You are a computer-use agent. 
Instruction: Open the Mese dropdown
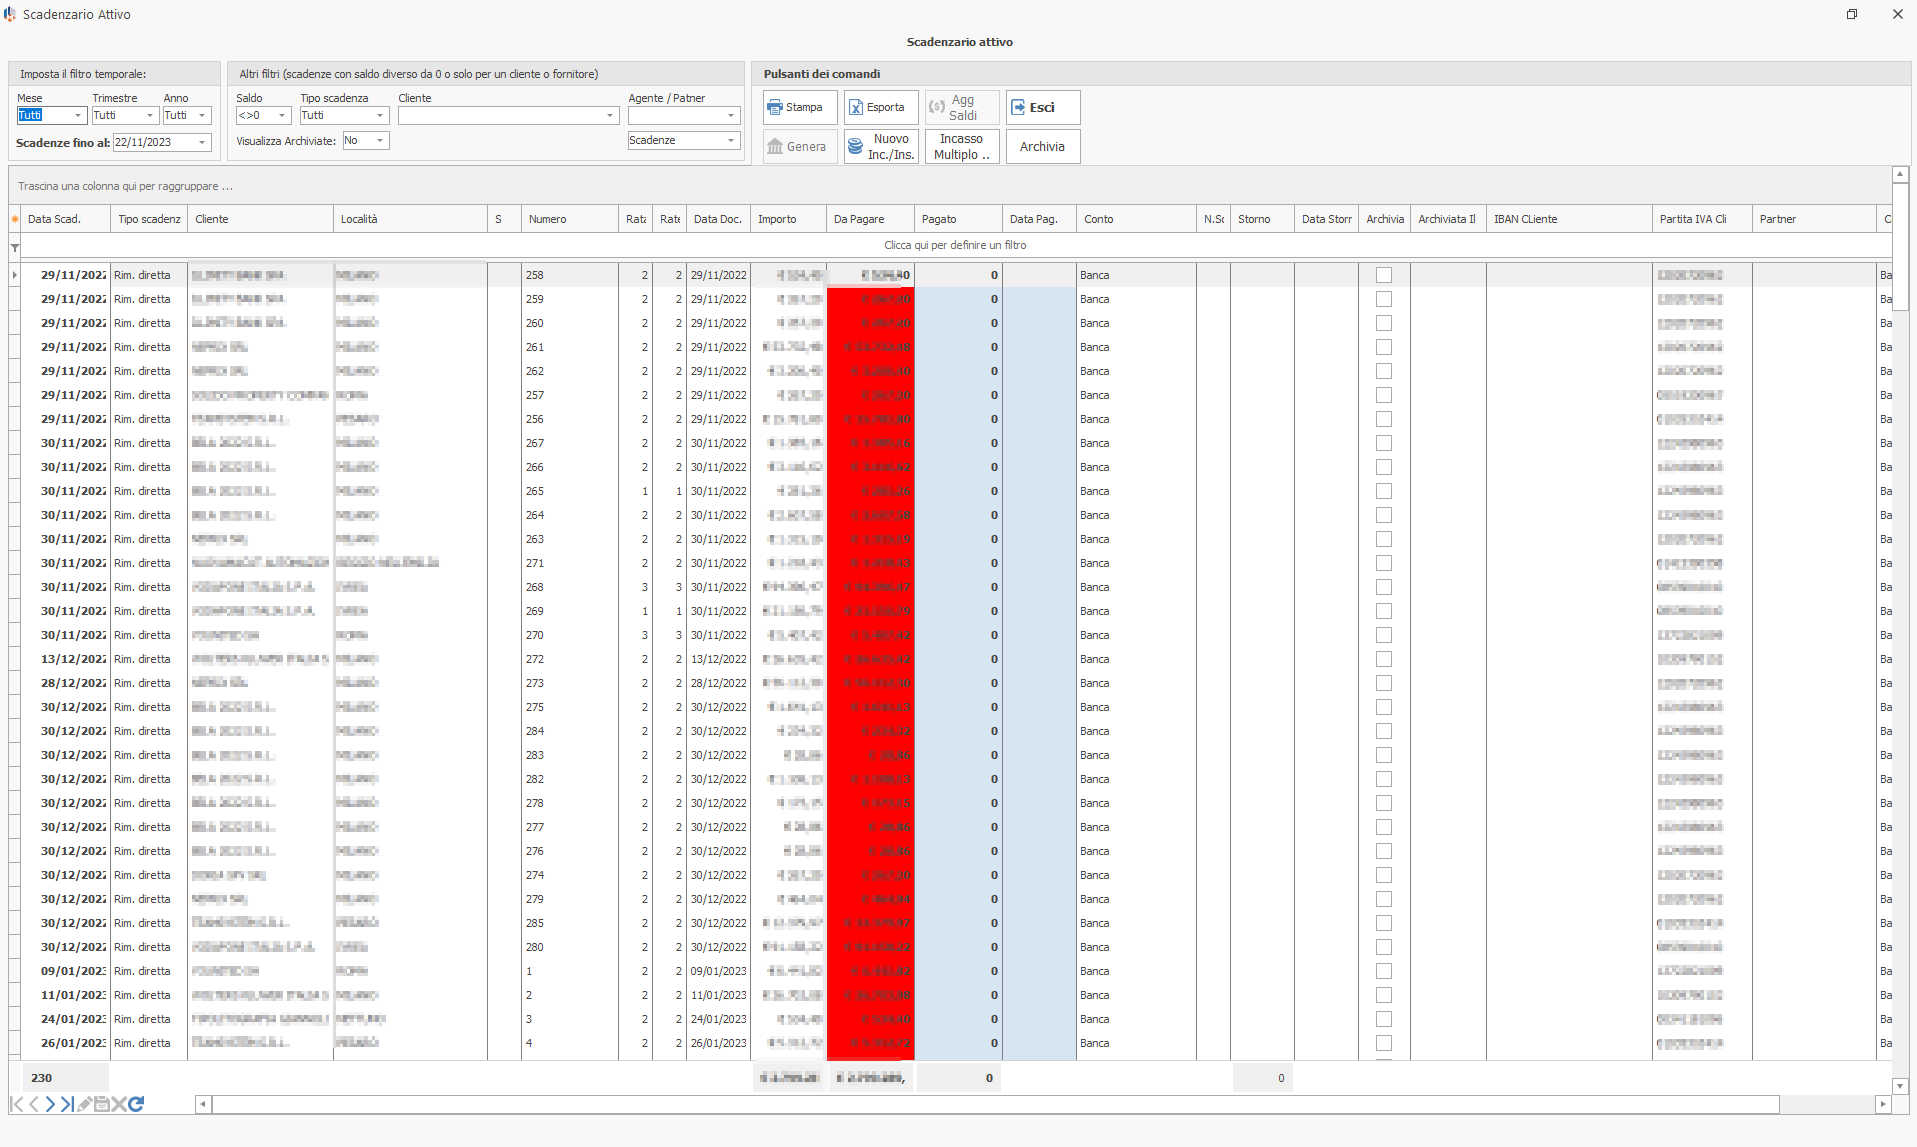click(x=78, y=116)
